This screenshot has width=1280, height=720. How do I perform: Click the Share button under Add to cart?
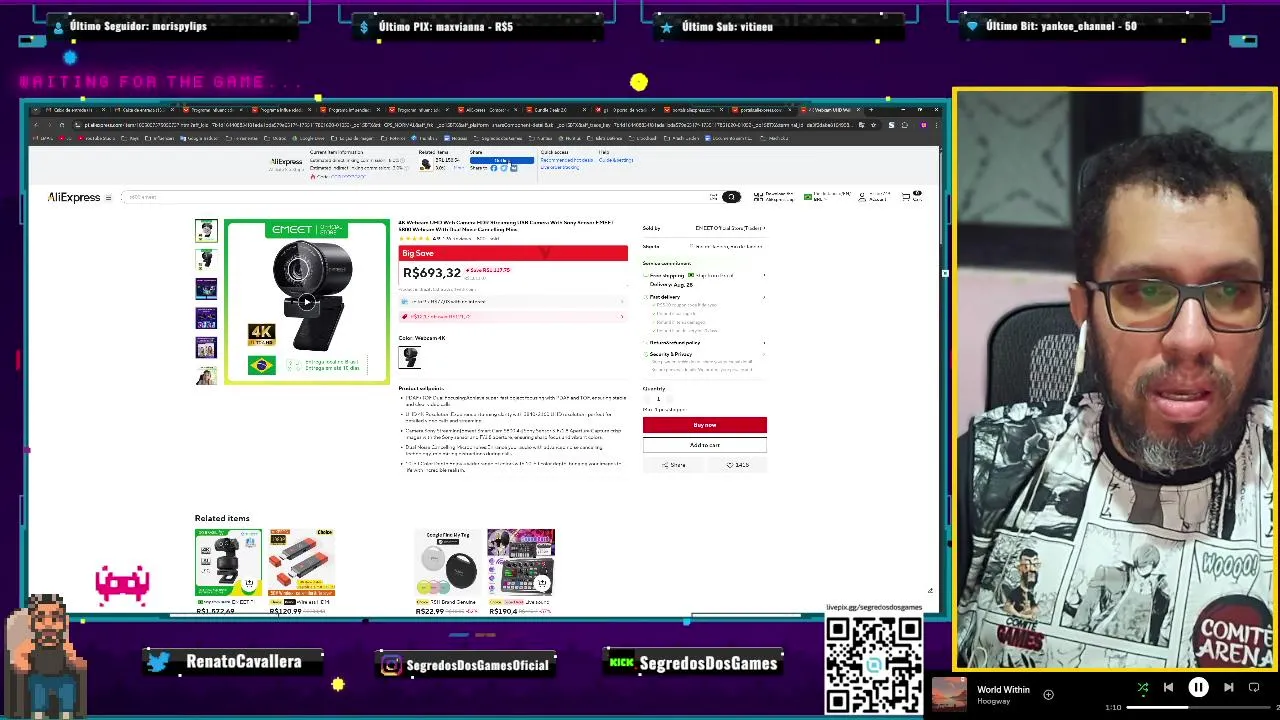[673, 465]
